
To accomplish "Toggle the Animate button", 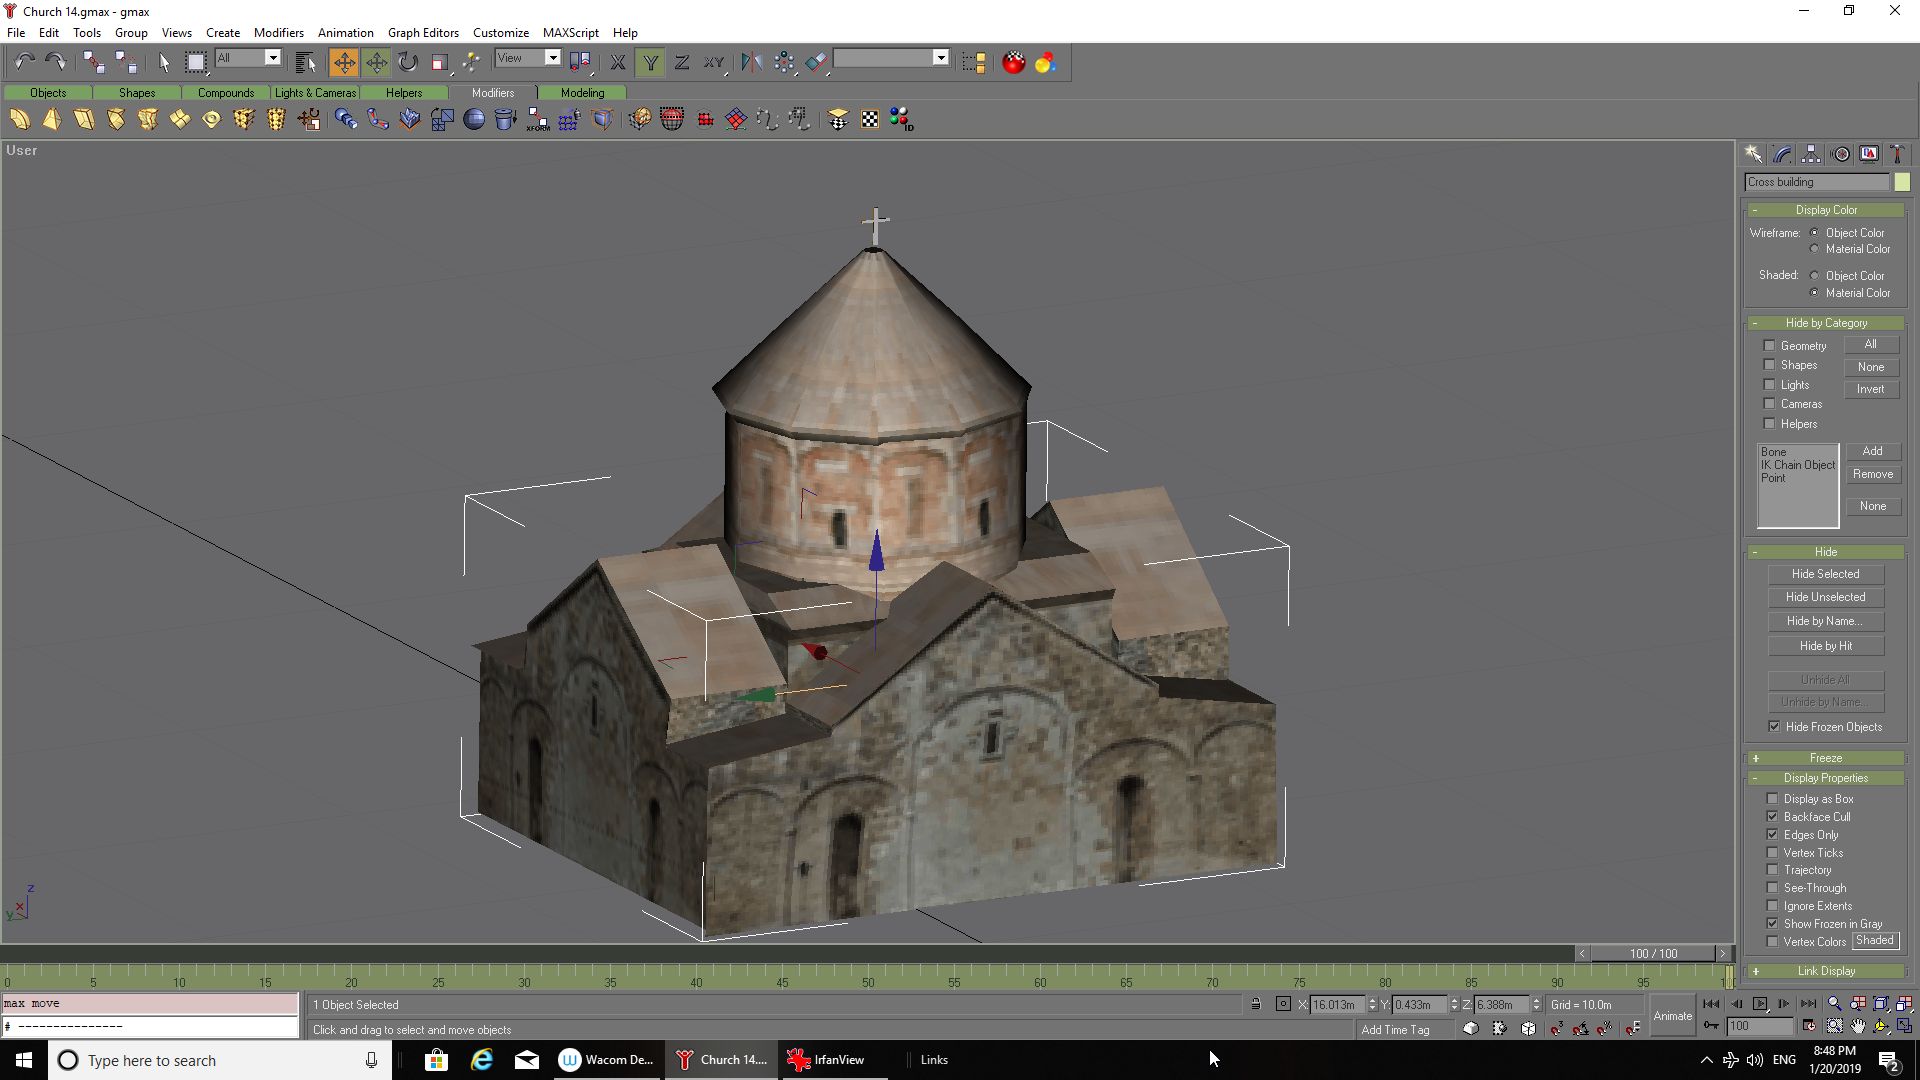I will point(1672,1016).
